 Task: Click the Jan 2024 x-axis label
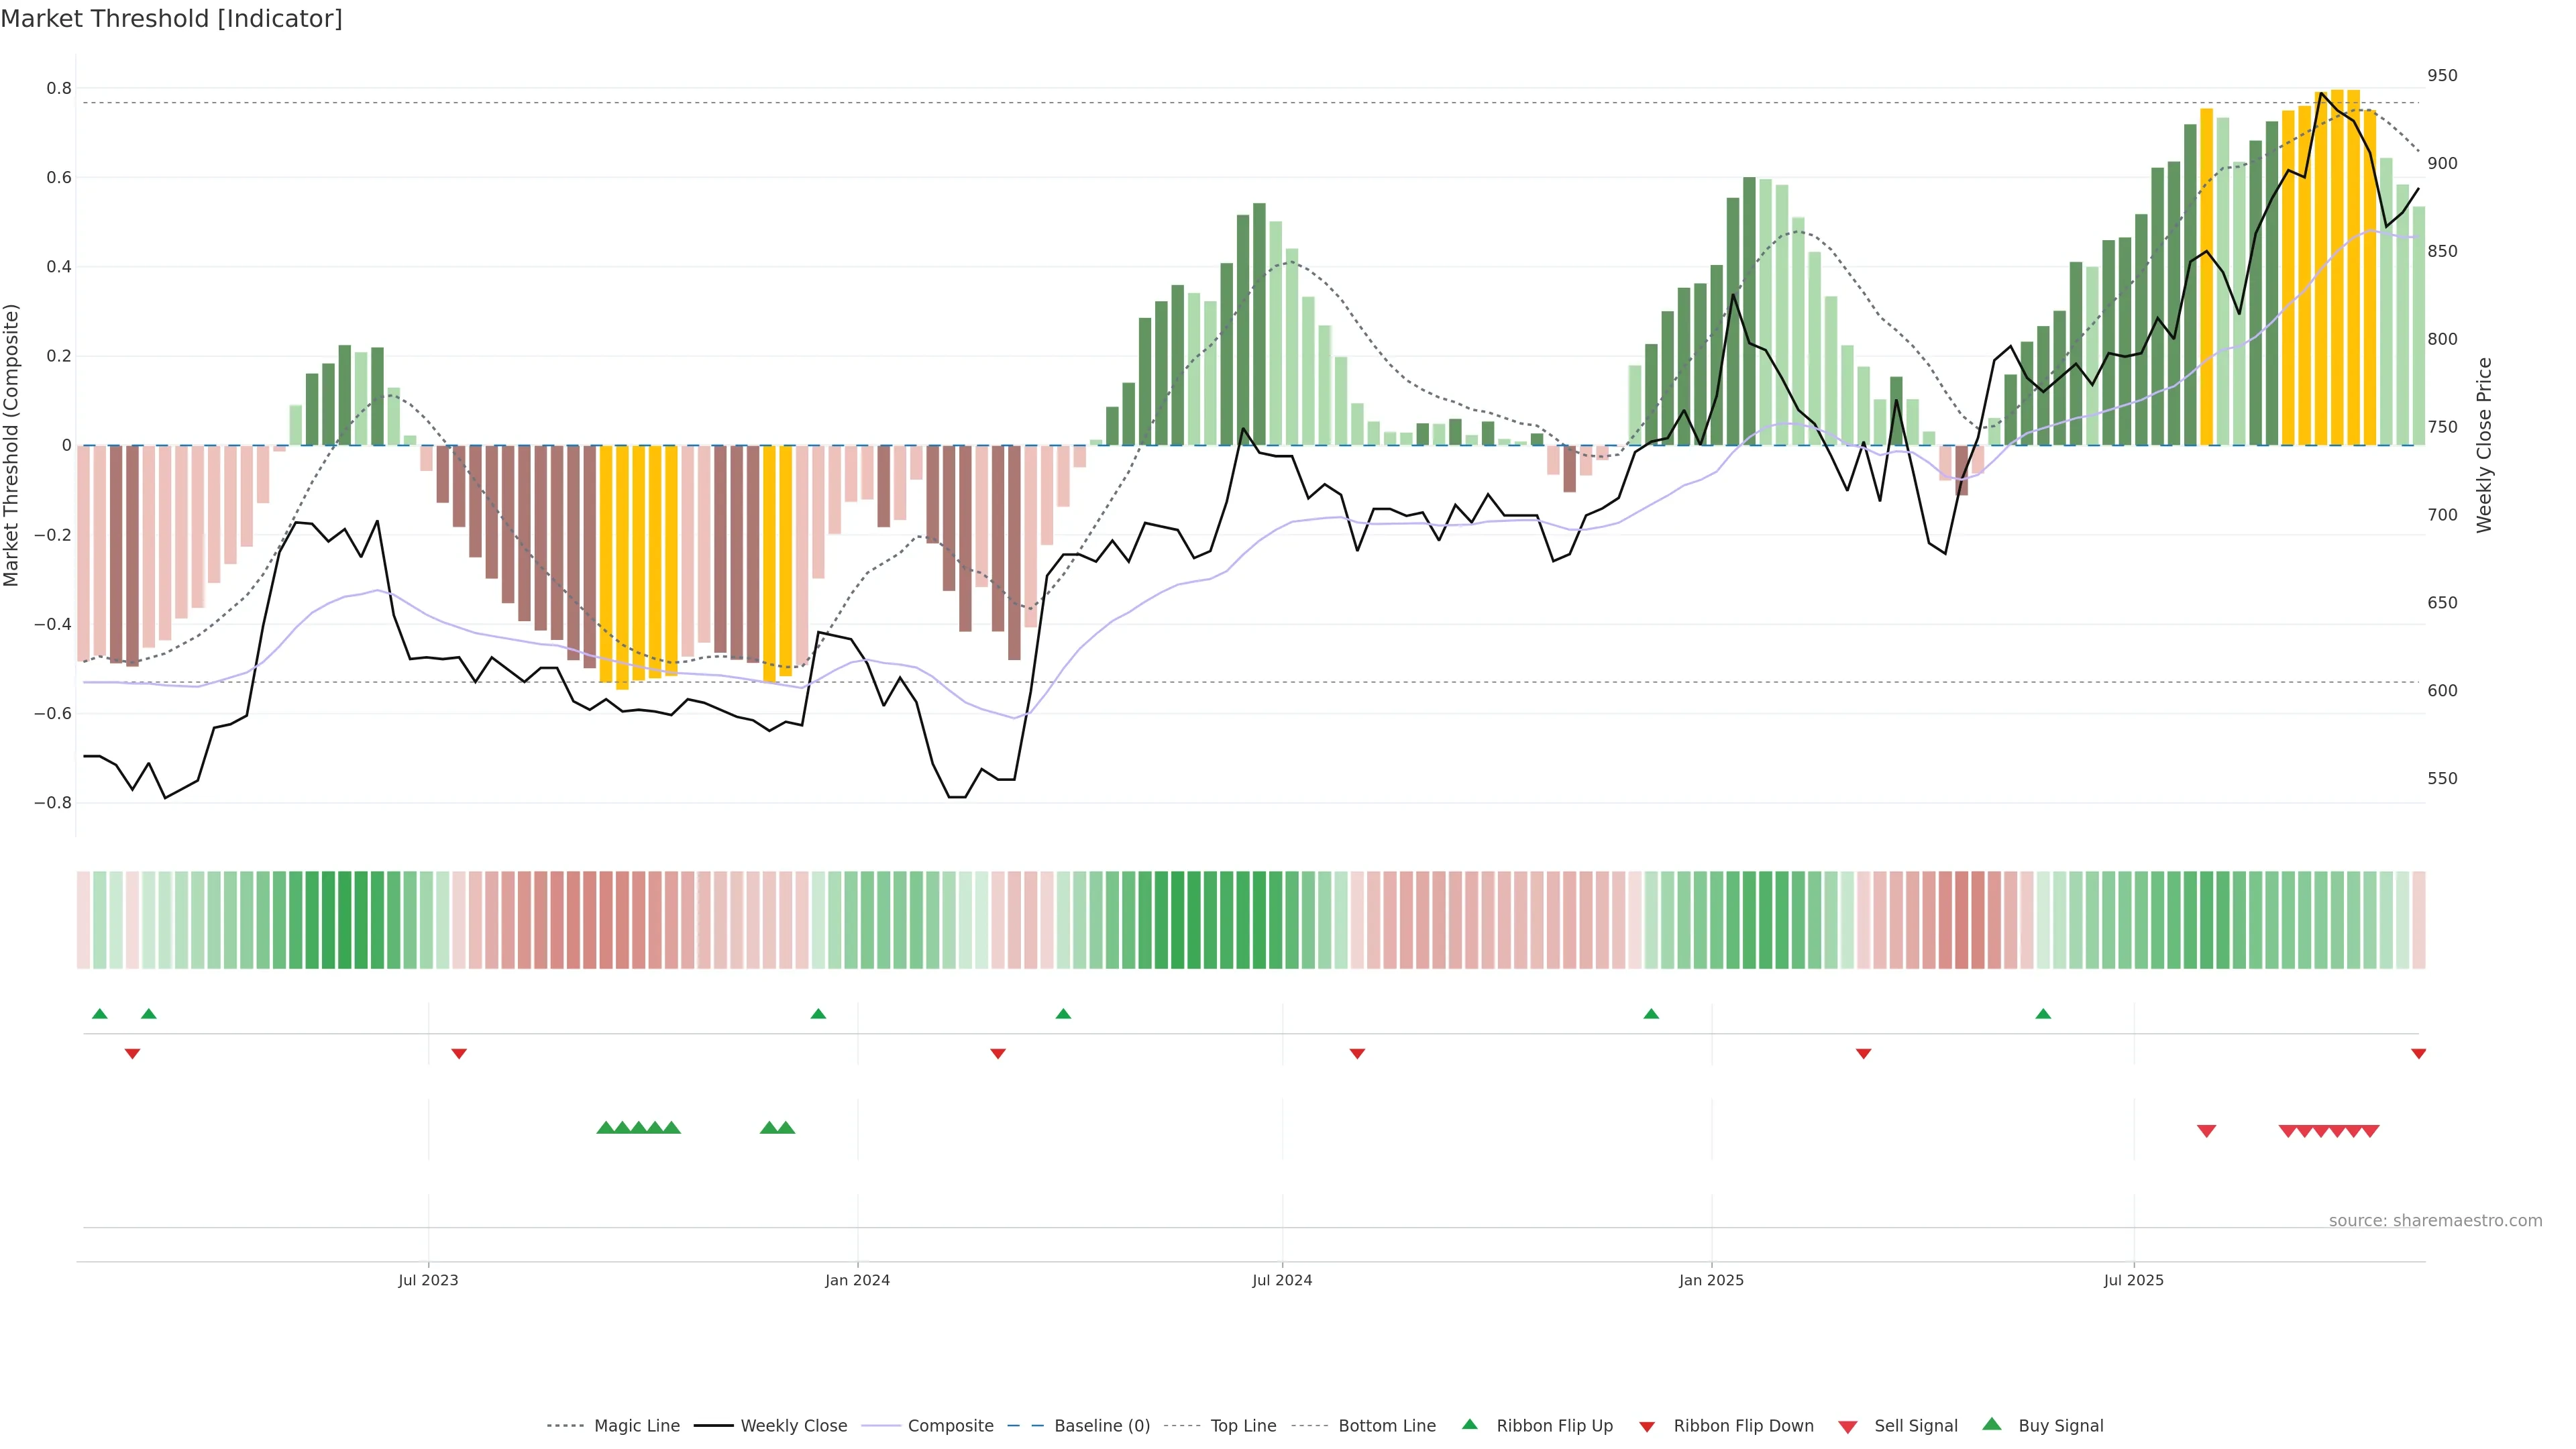[x=857, y=1280]
